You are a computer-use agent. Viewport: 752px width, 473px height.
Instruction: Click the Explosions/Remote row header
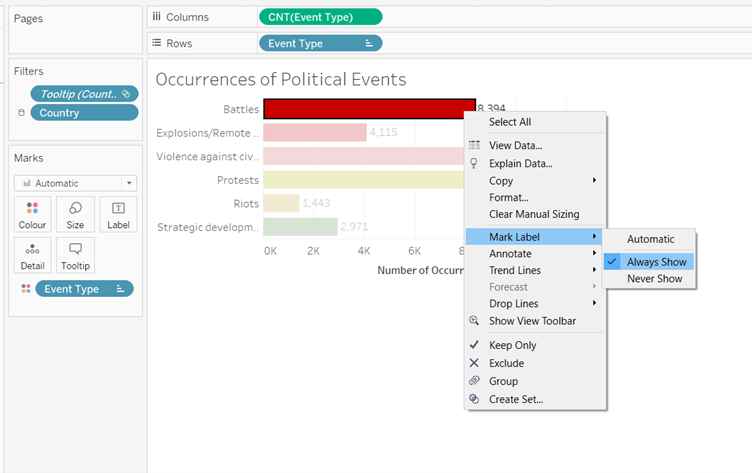tap(207, 133)
